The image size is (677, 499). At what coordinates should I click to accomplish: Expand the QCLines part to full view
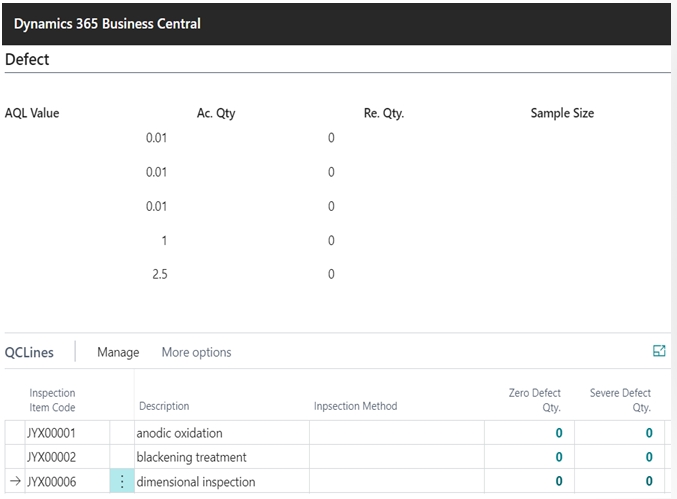click(659, 351)
